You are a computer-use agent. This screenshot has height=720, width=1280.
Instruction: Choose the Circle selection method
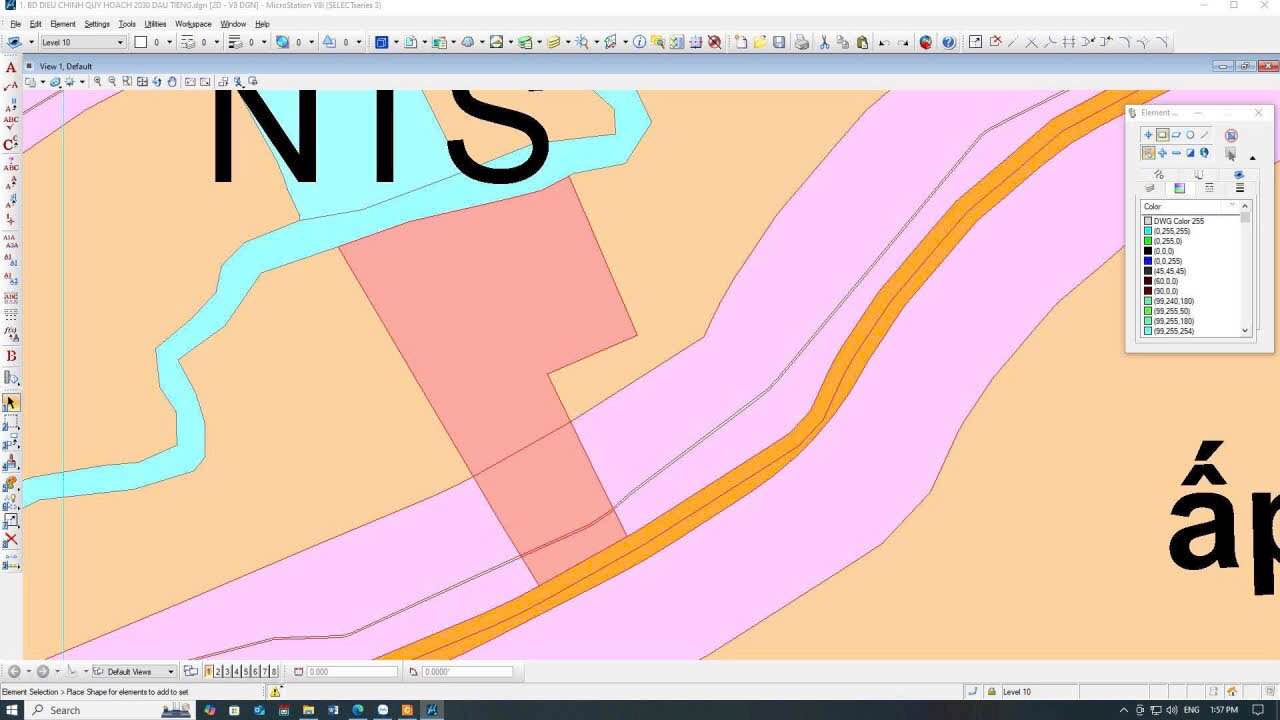click(1190, 135)
